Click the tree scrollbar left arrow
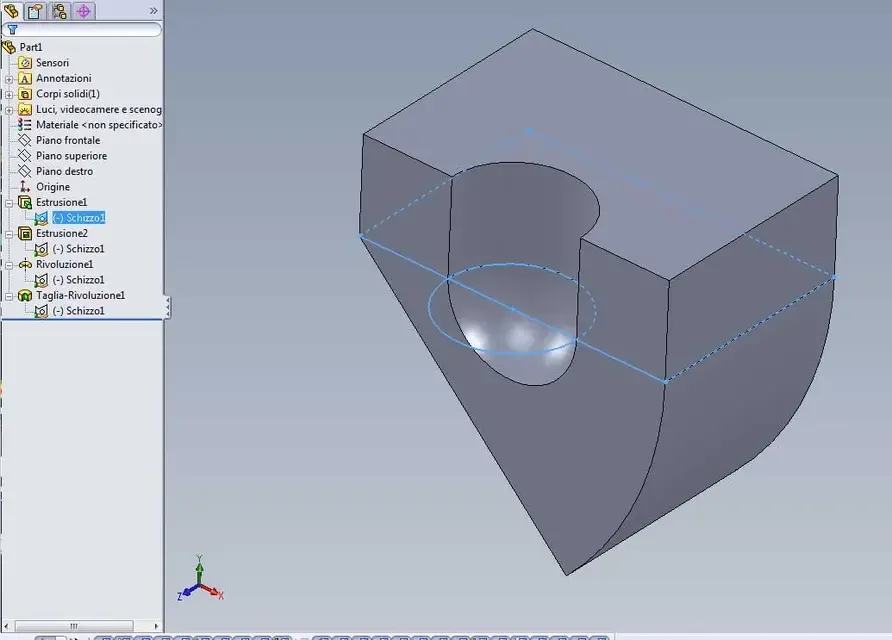The image size is (892, 640). [x=6, y=626]
